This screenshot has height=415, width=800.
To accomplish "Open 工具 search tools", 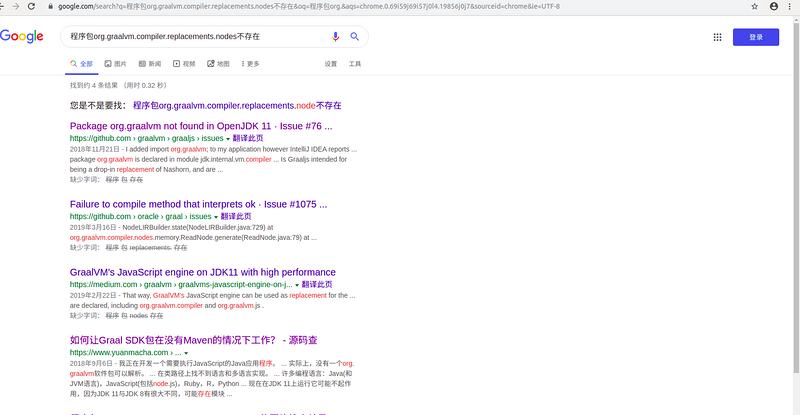I will coord(355,64).
